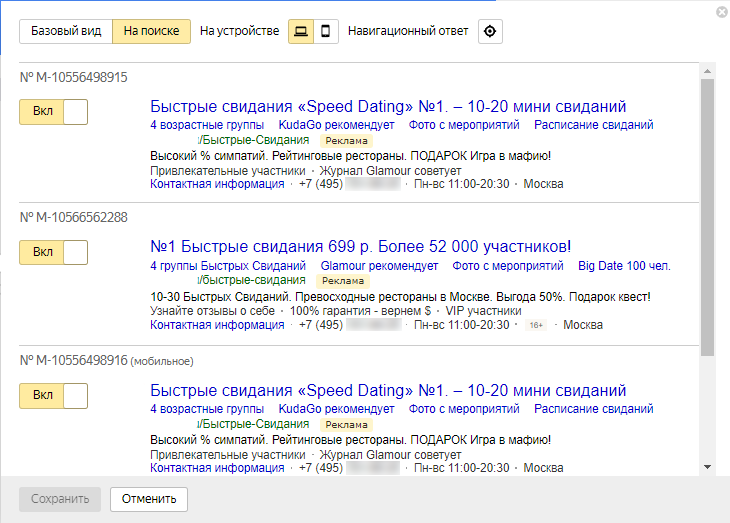Select the desktop device icon
Image resolution: width=730 pixels, height=523 pixels.
coord(301,31)
